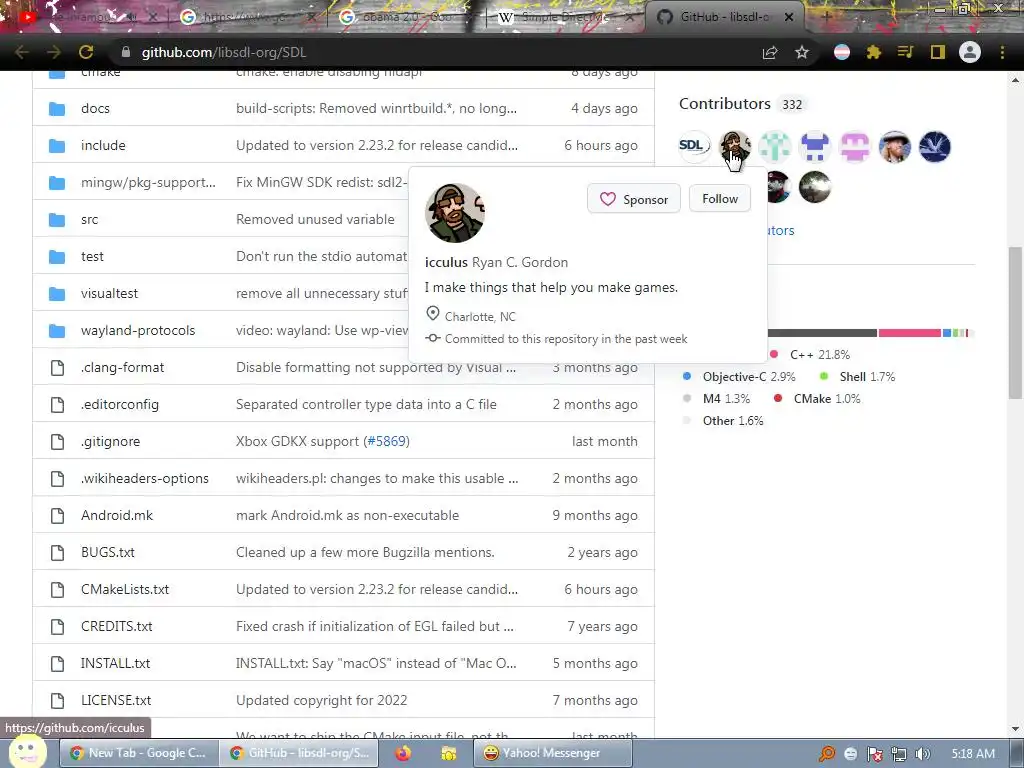Open the src folder
1024x768 pixels.
(x=89, y=219)
